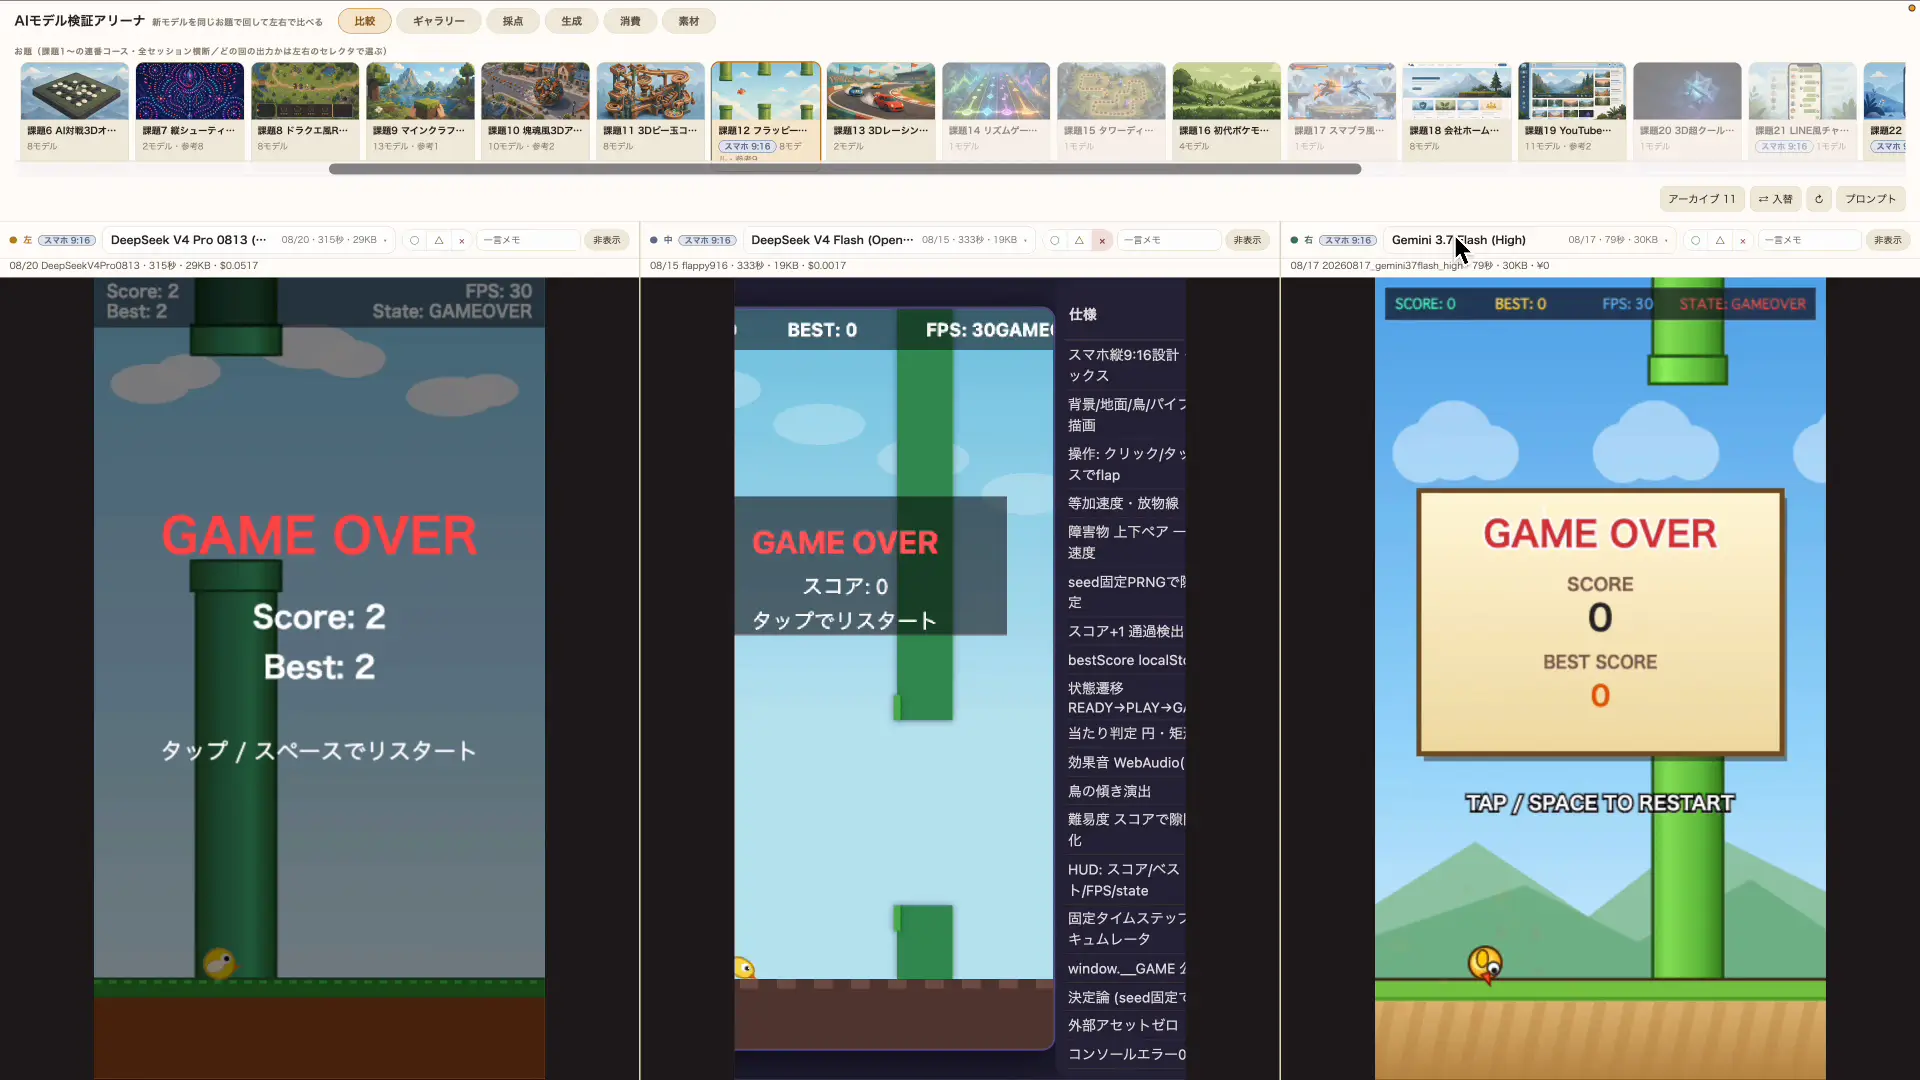Image resolution: width=1920 pixels, height=1080 pixels.
Task: Click タップ / スペースでリスタート in left game
Action: click(x=319, y=751)
